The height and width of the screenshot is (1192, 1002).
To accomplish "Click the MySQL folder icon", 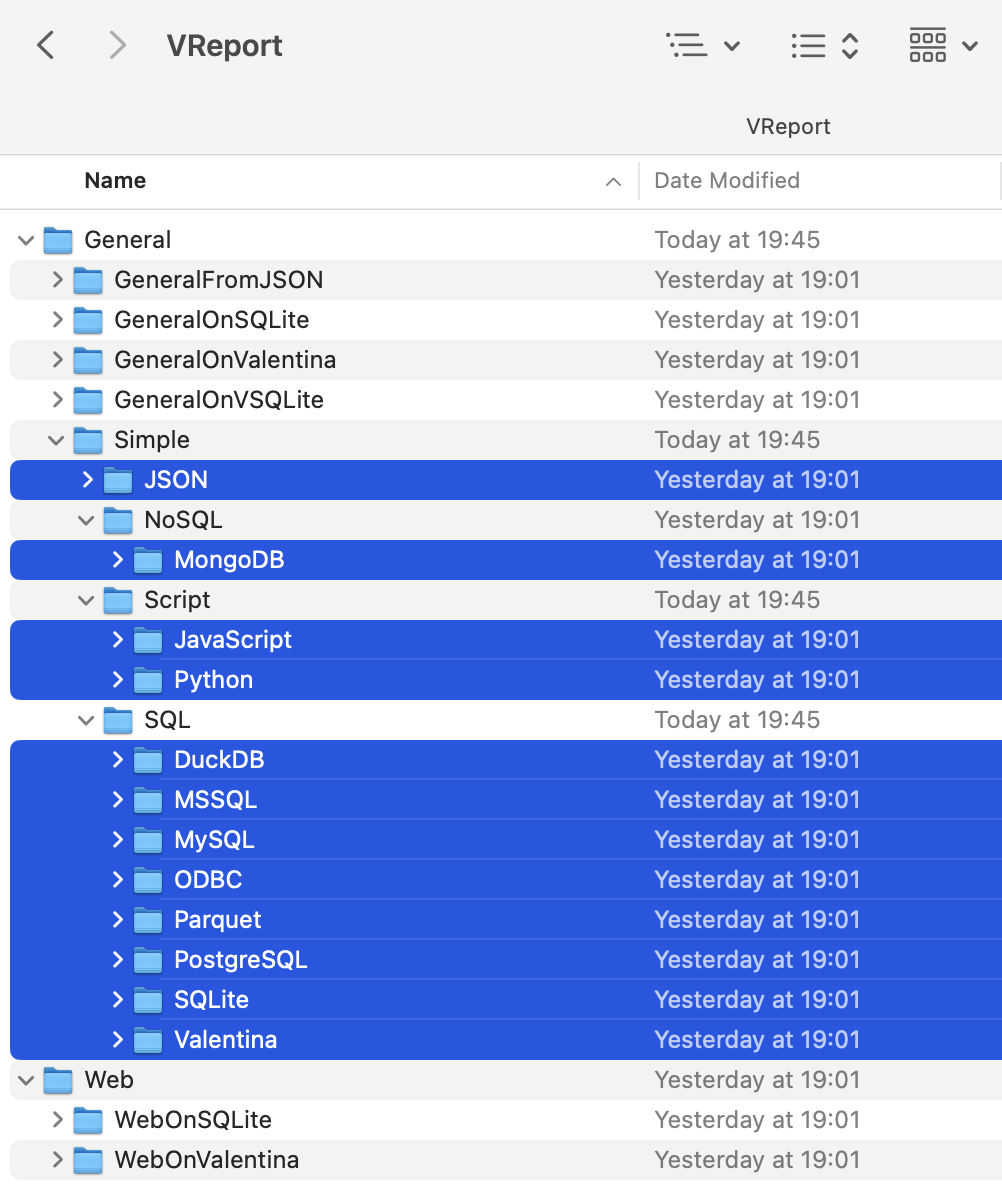I will tap(148, 841).
